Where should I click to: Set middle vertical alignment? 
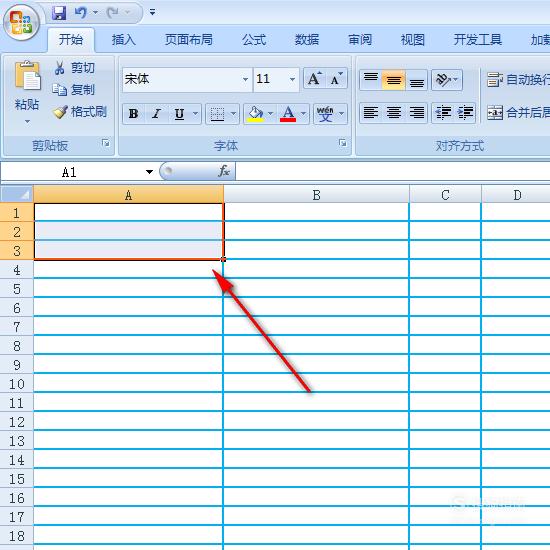394,80
